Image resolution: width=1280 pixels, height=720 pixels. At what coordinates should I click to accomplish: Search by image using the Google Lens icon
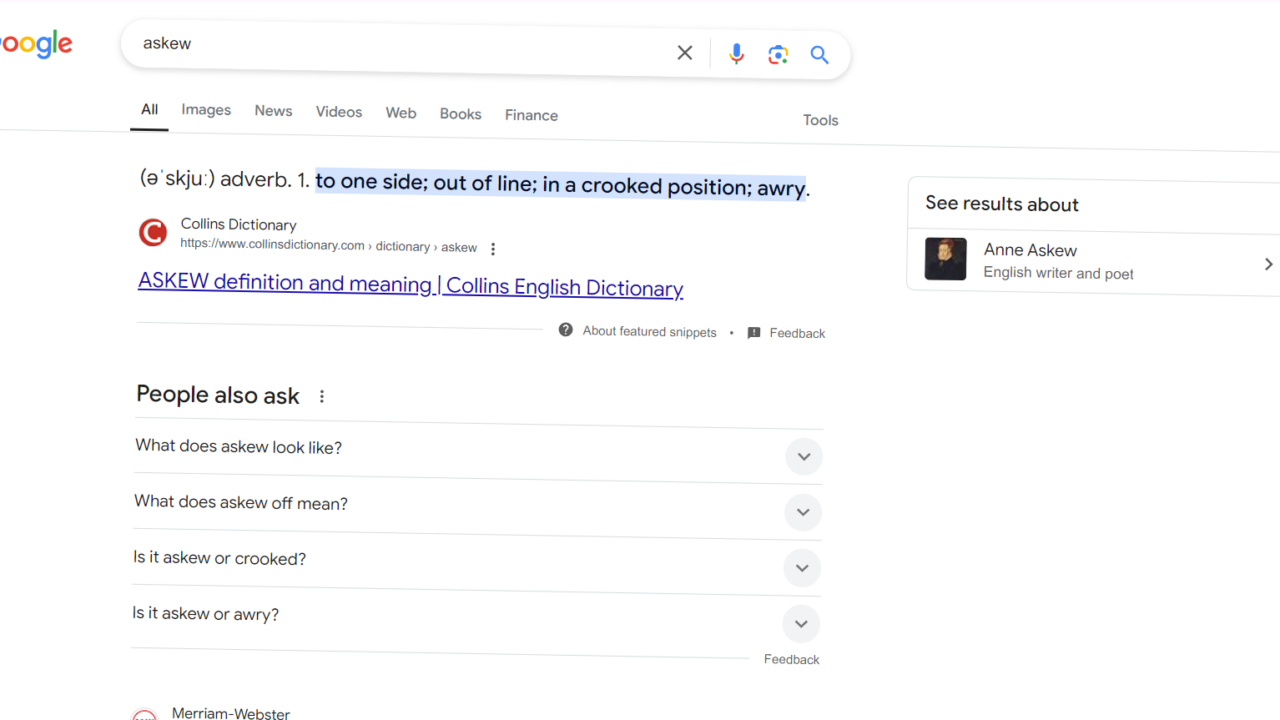(x=778, y=54)
